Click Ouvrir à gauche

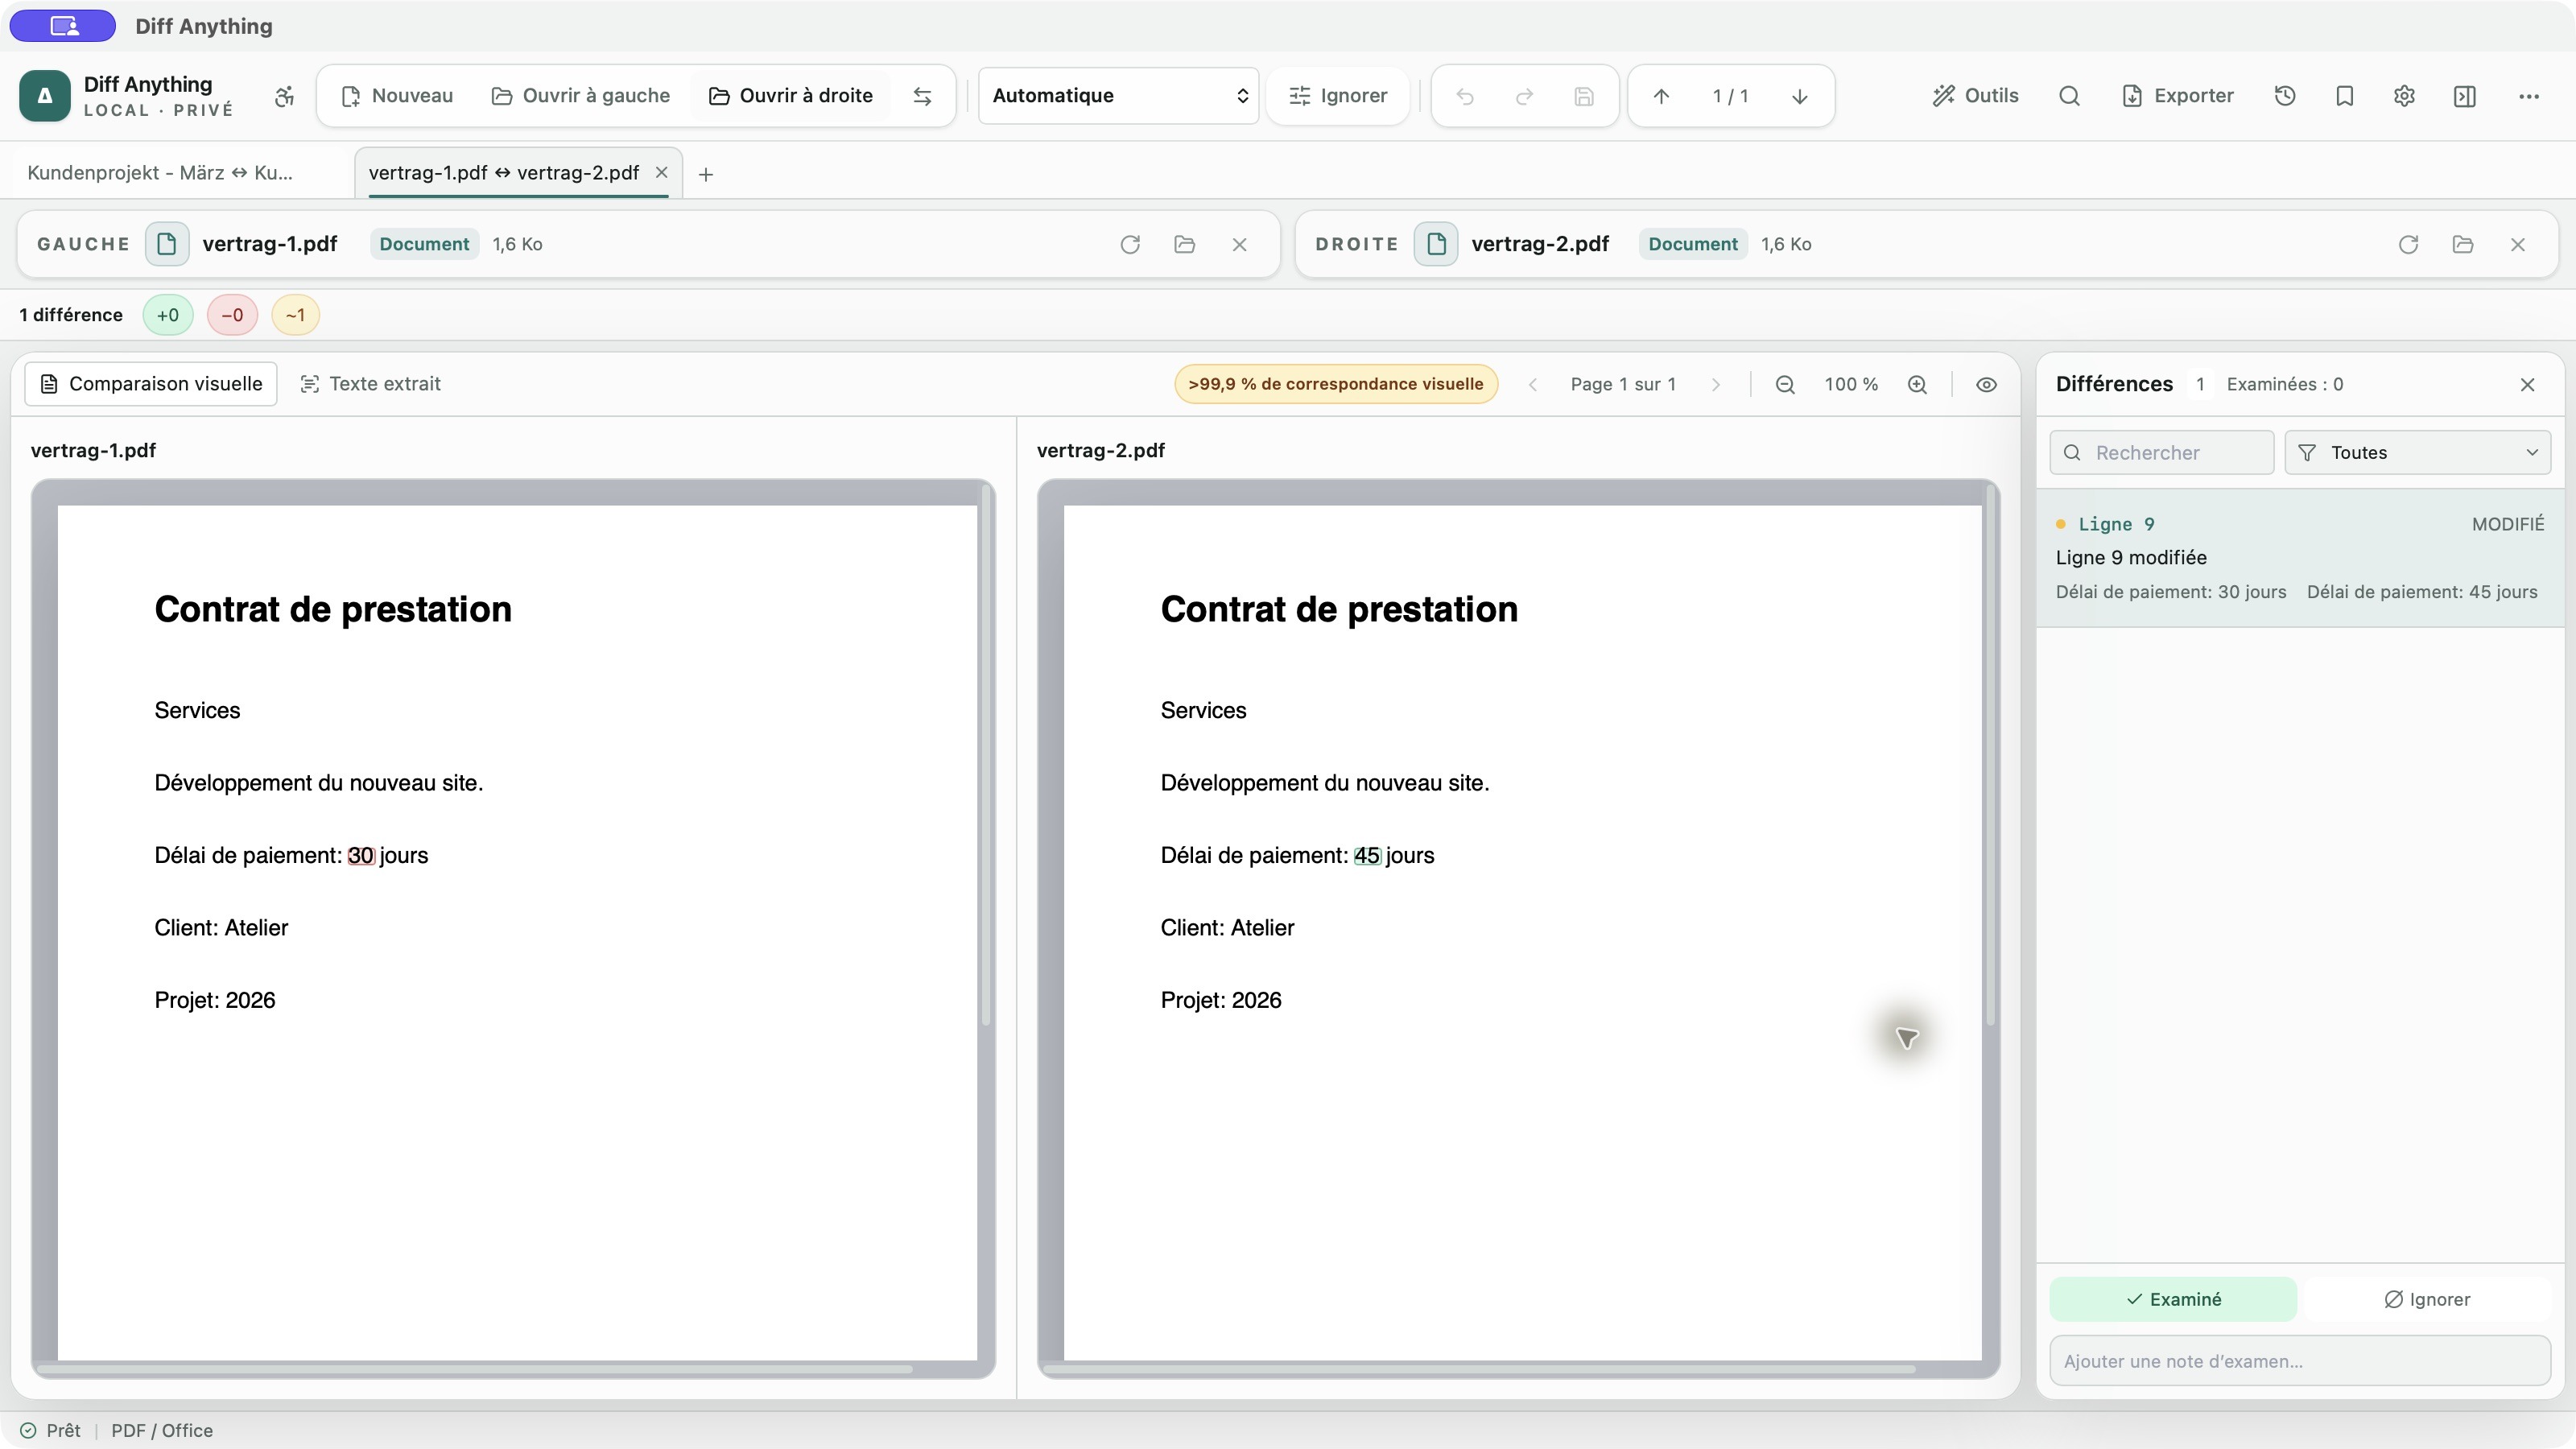(x=581, y=96)
